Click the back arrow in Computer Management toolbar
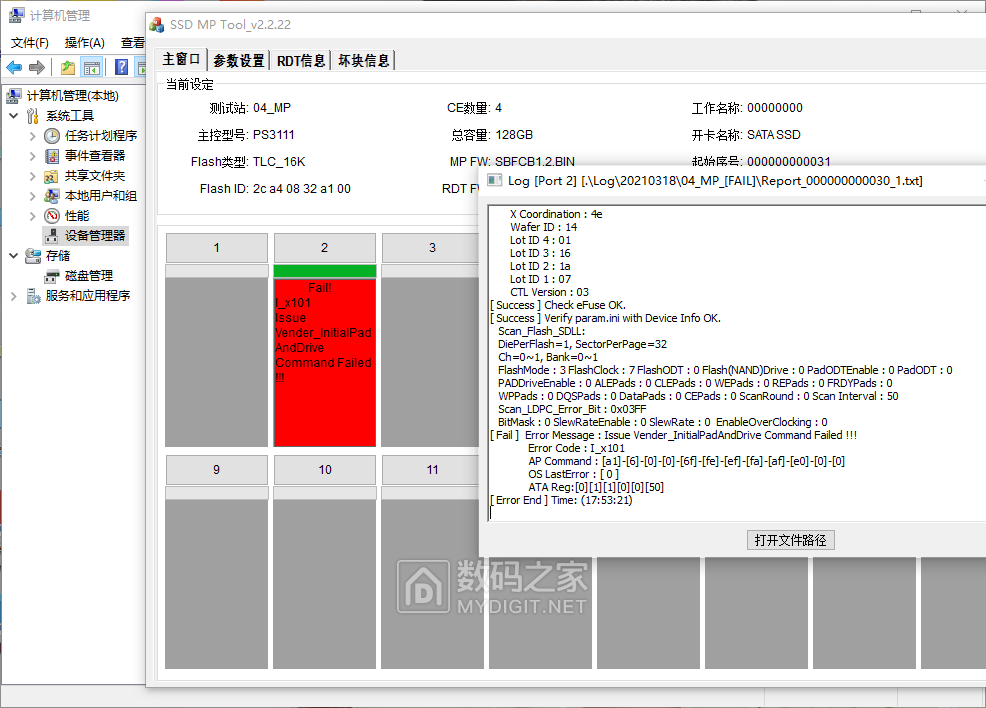This screenshot has width=986, height=708. coord(14,67)
